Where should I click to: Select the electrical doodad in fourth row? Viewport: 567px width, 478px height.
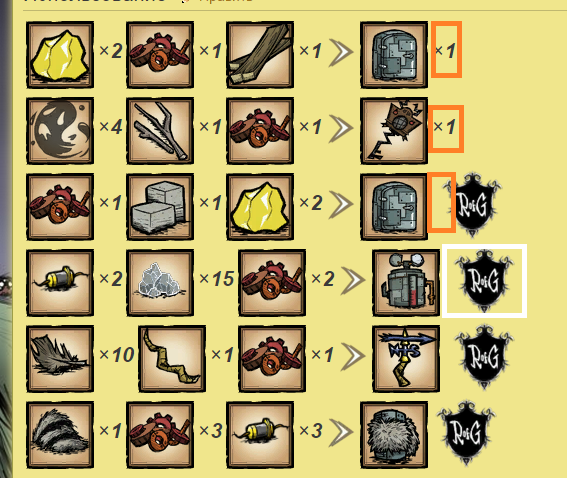point(60,282)
